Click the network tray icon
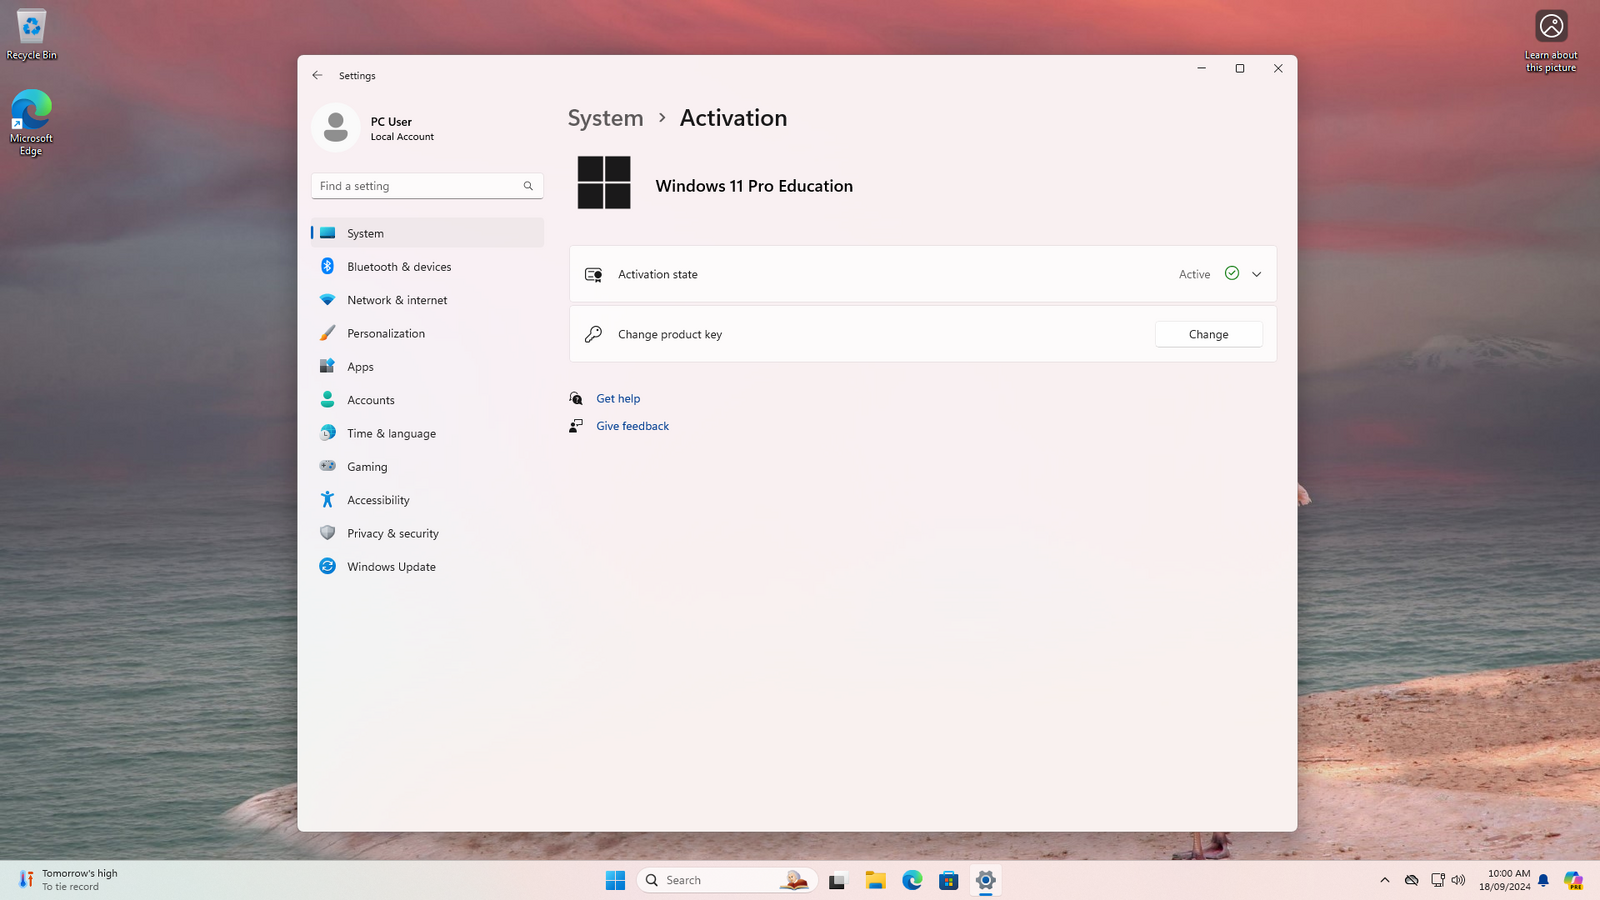The height and width of the screenshot is (900, 1600). [x=1437, y=880]
